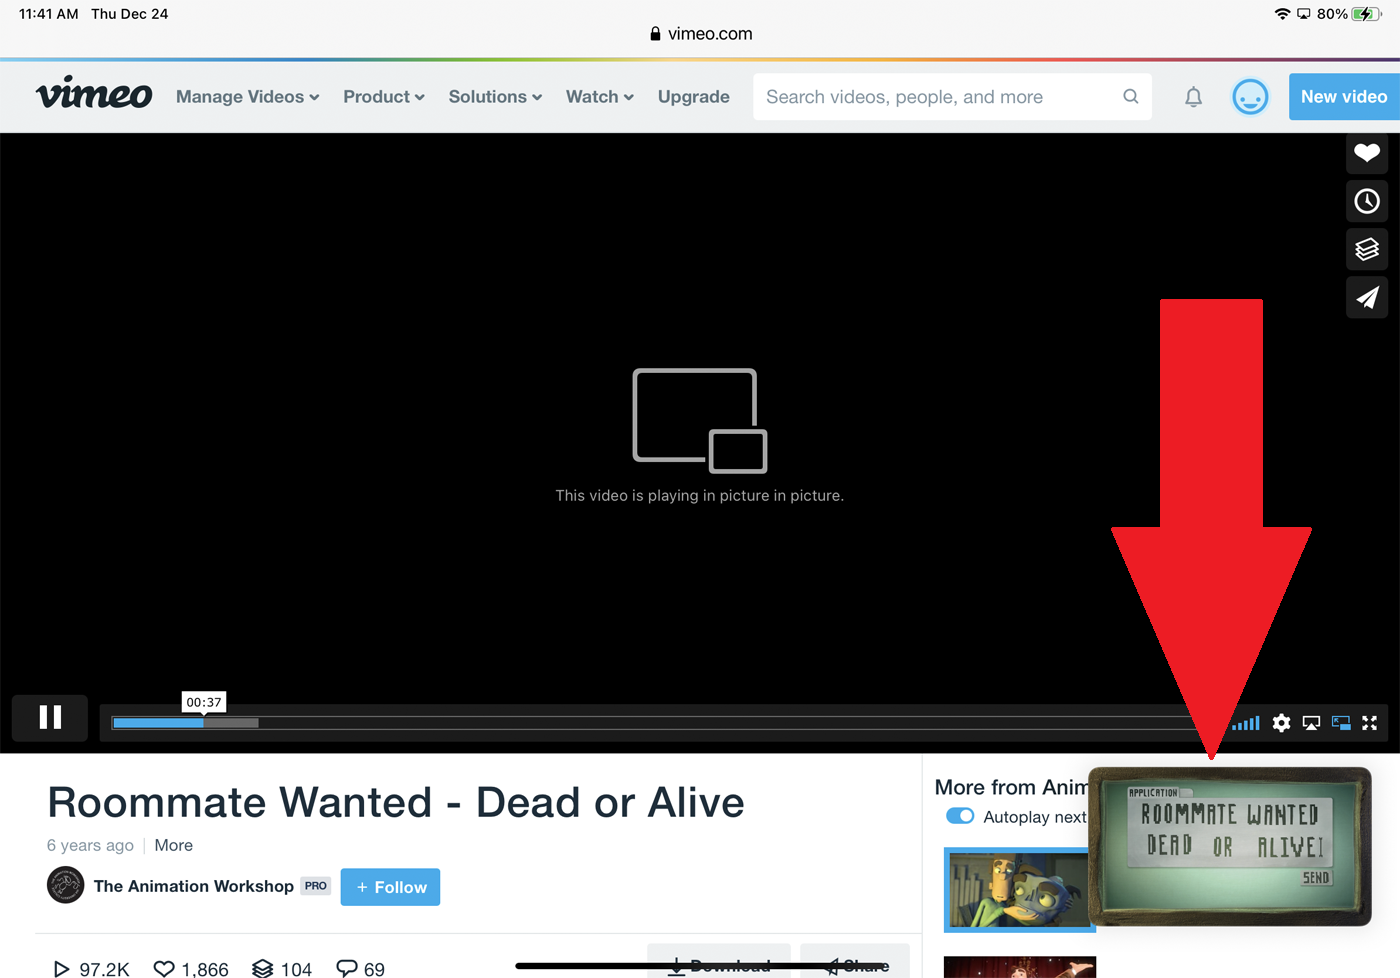Add video to collections stack icon
Screen dimensions: 1400x978
pos(1367,249)
